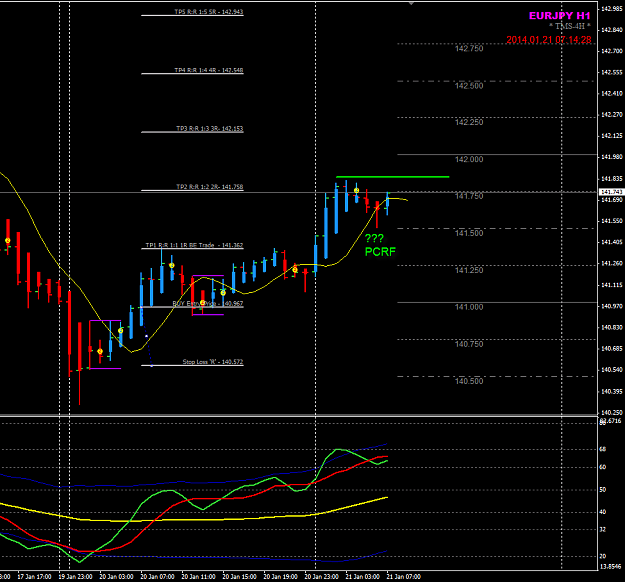Click the 50 level on indicator scale
Image resolution: width=625 pixels, height=582 pixels.
click(x=603, y=490)
